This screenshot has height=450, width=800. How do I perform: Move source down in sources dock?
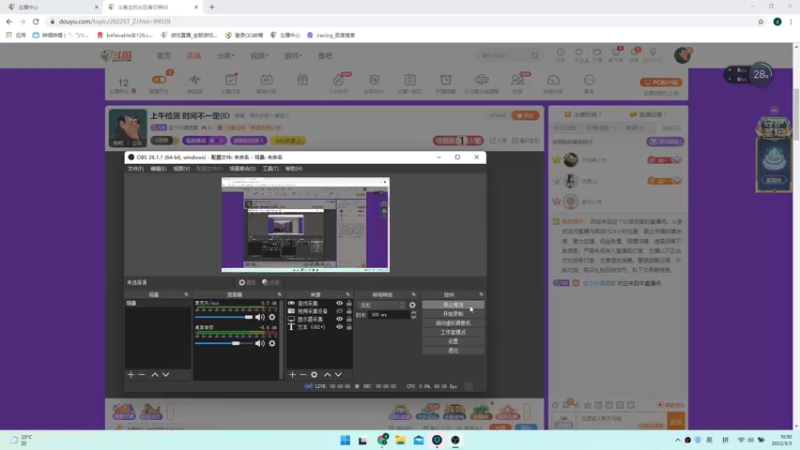pos(338,374)
